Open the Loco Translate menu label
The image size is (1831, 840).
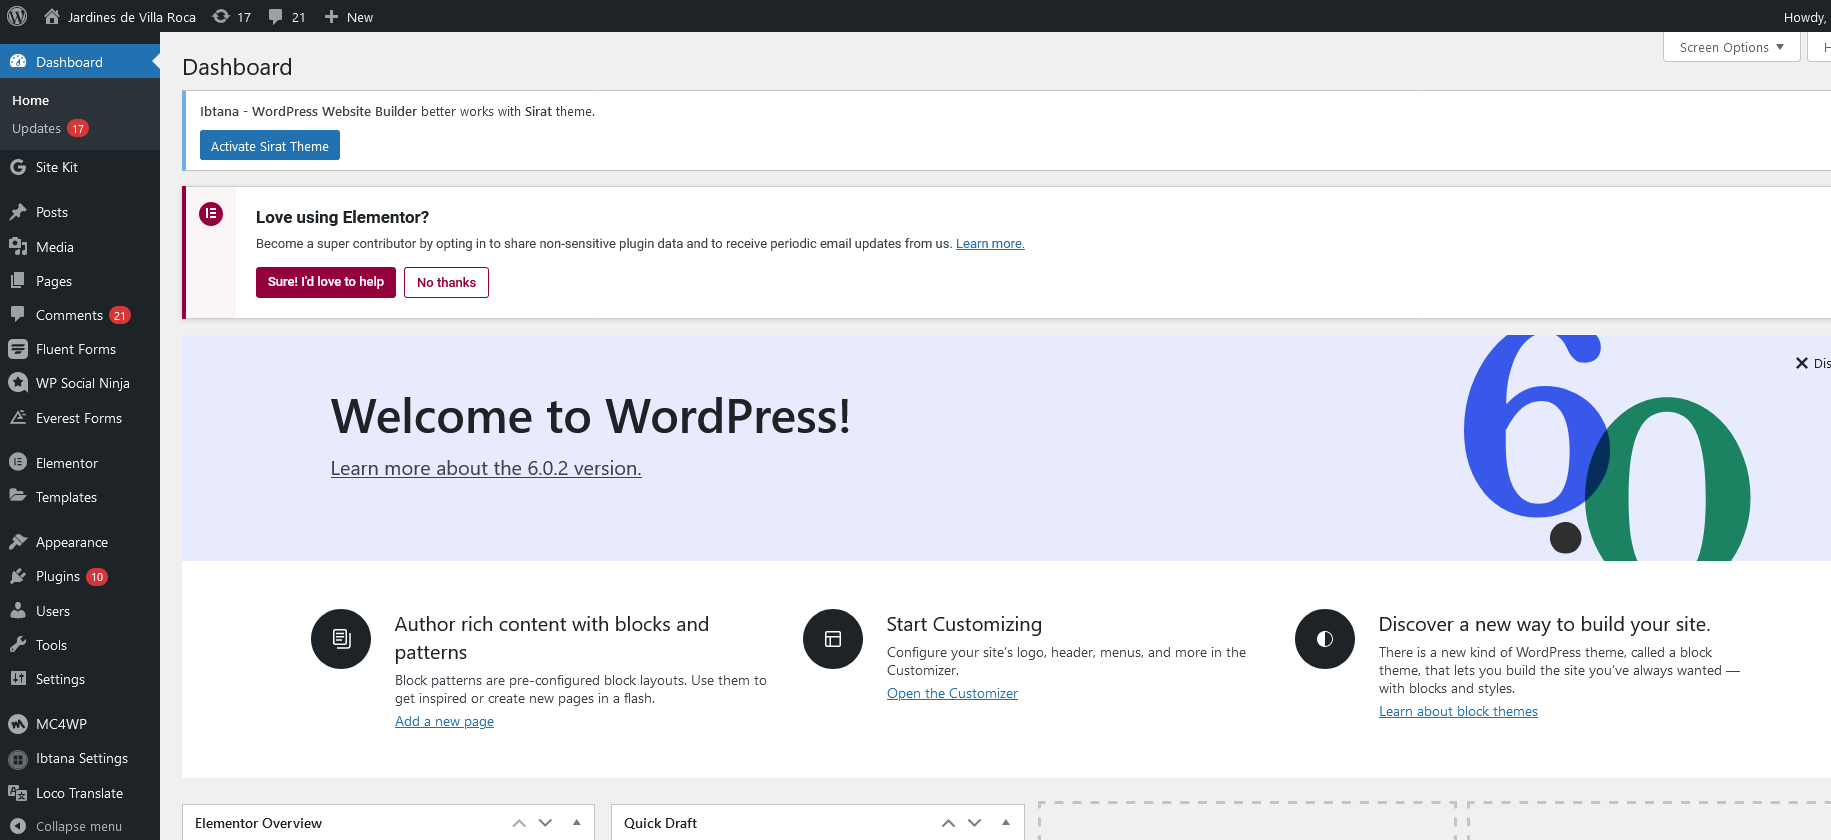(x=79, y=793)
